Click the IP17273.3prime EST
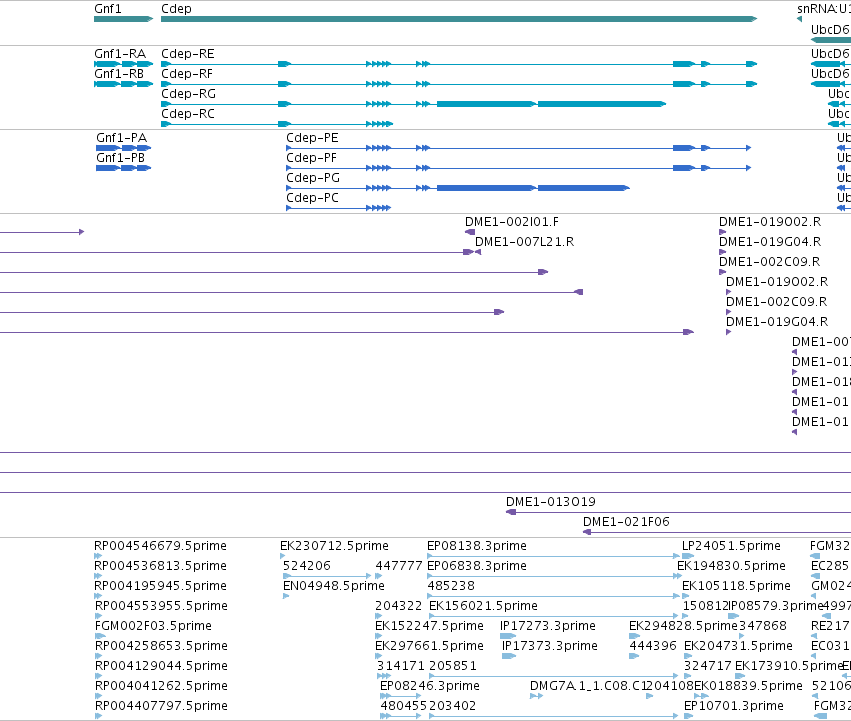This screenshot has height=721, width=851. tap(548, 626)
